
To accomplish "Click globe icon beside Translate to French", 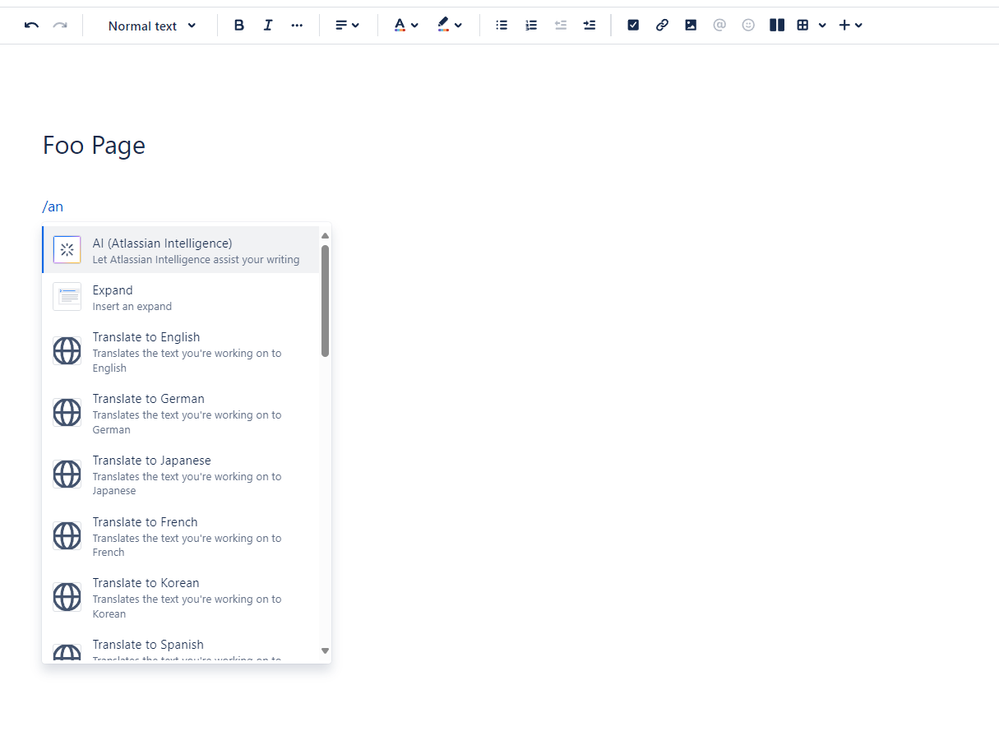I will pyautogui.click(x=67, y=536).
